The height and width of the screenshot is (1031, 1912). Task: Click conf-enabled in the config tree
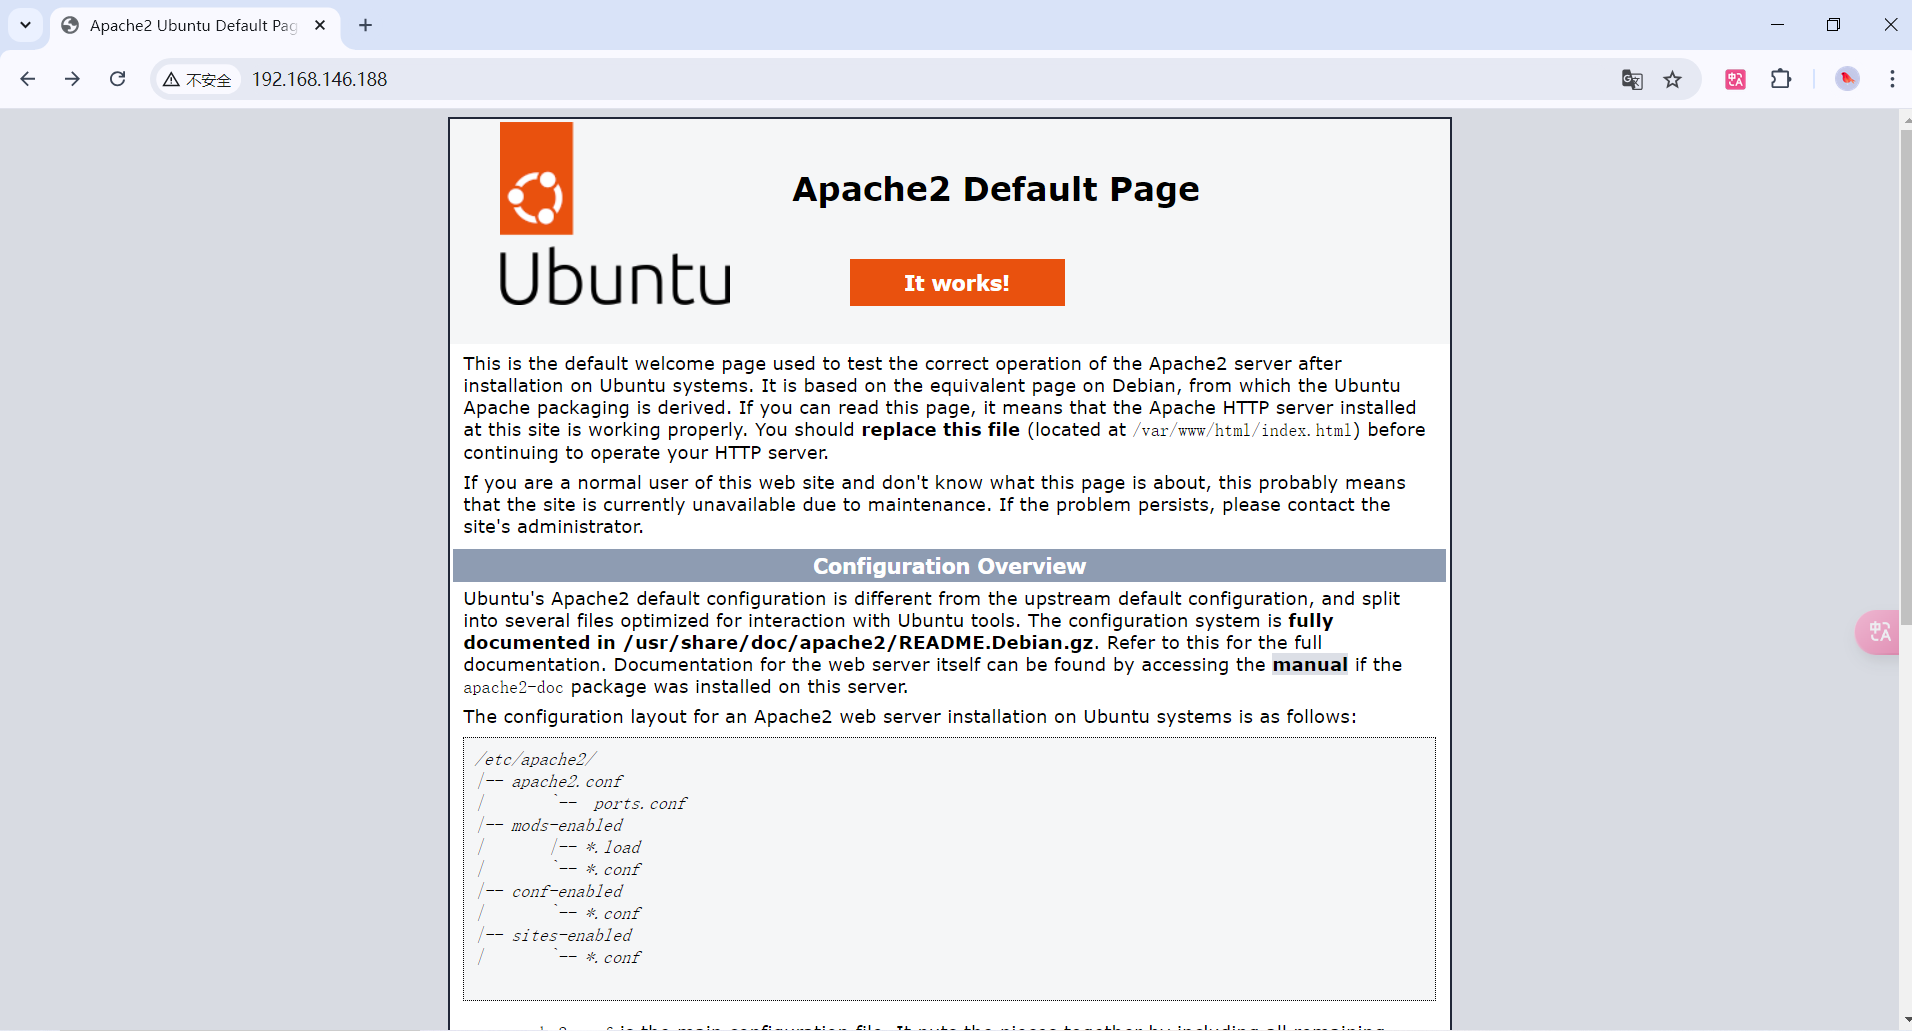pyautogui.click(x=567, y=892)
